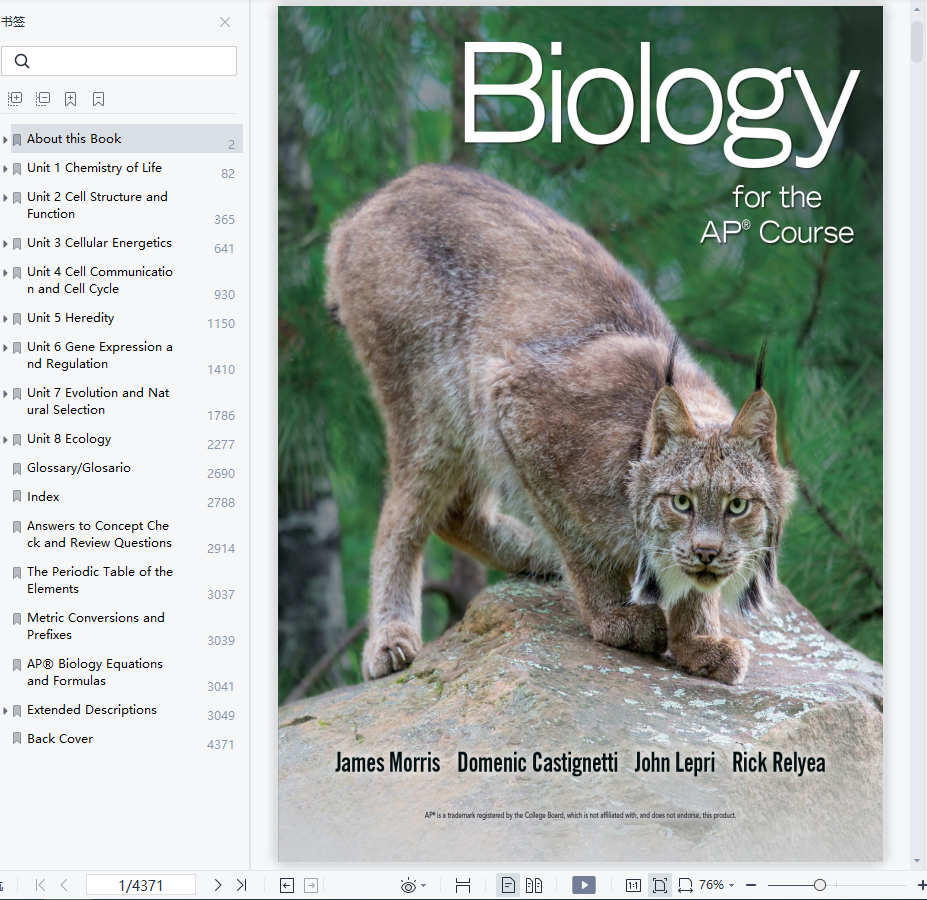Click page number 2690 in bookmarks list
The height and width of the screenshot is (900, 927).
point(221,474)
